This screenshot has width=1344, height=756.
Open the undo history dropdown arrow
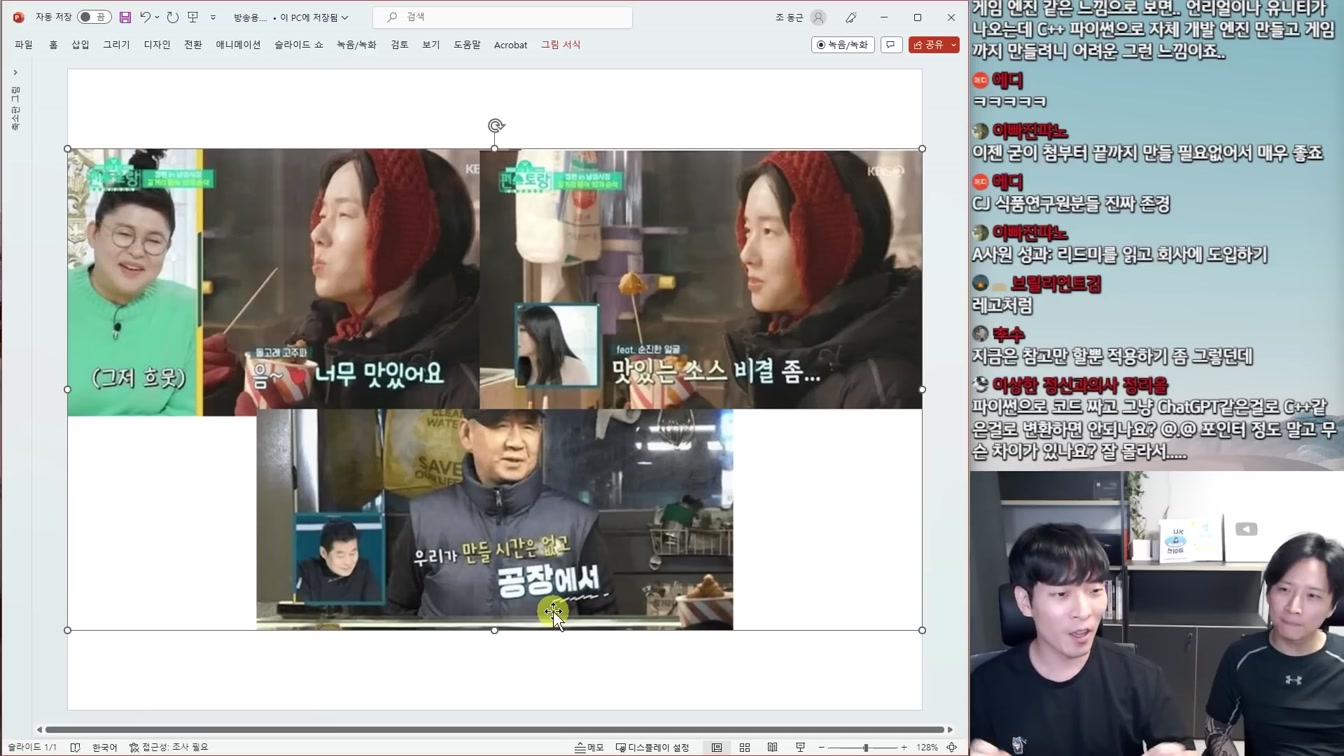click(157, 17)
